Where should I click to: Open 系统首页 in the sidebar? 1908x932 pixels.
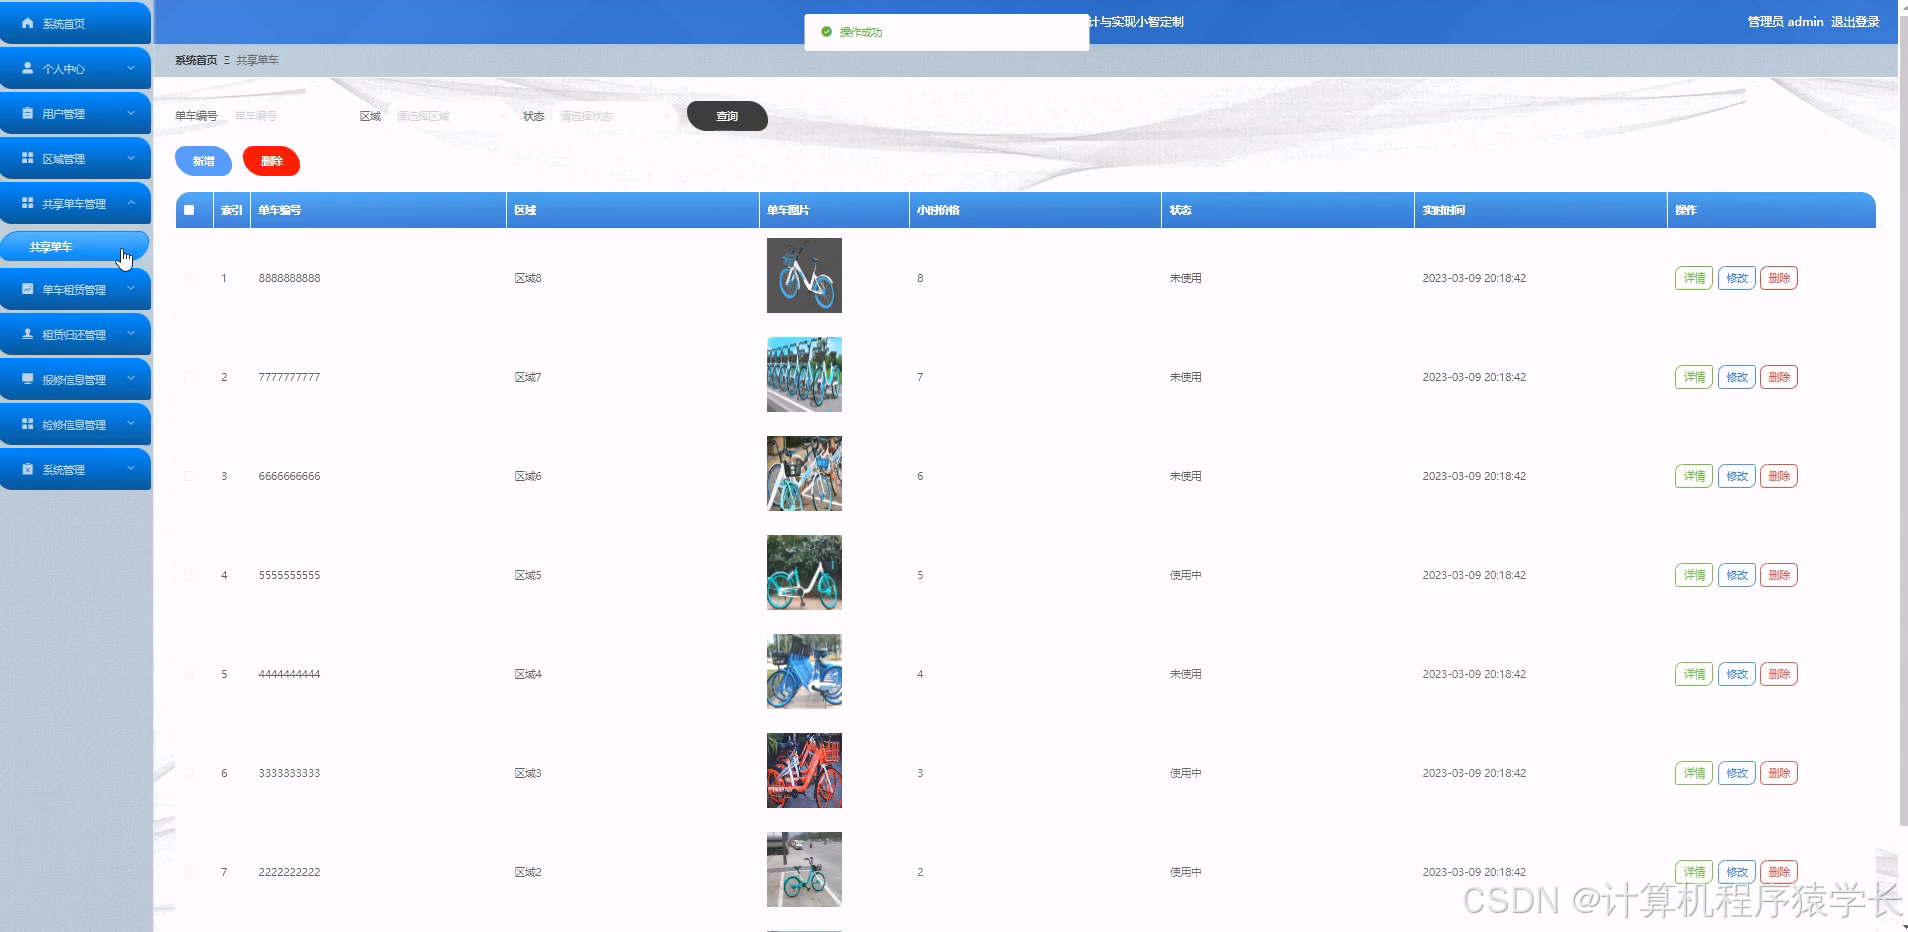click(75, 23)
